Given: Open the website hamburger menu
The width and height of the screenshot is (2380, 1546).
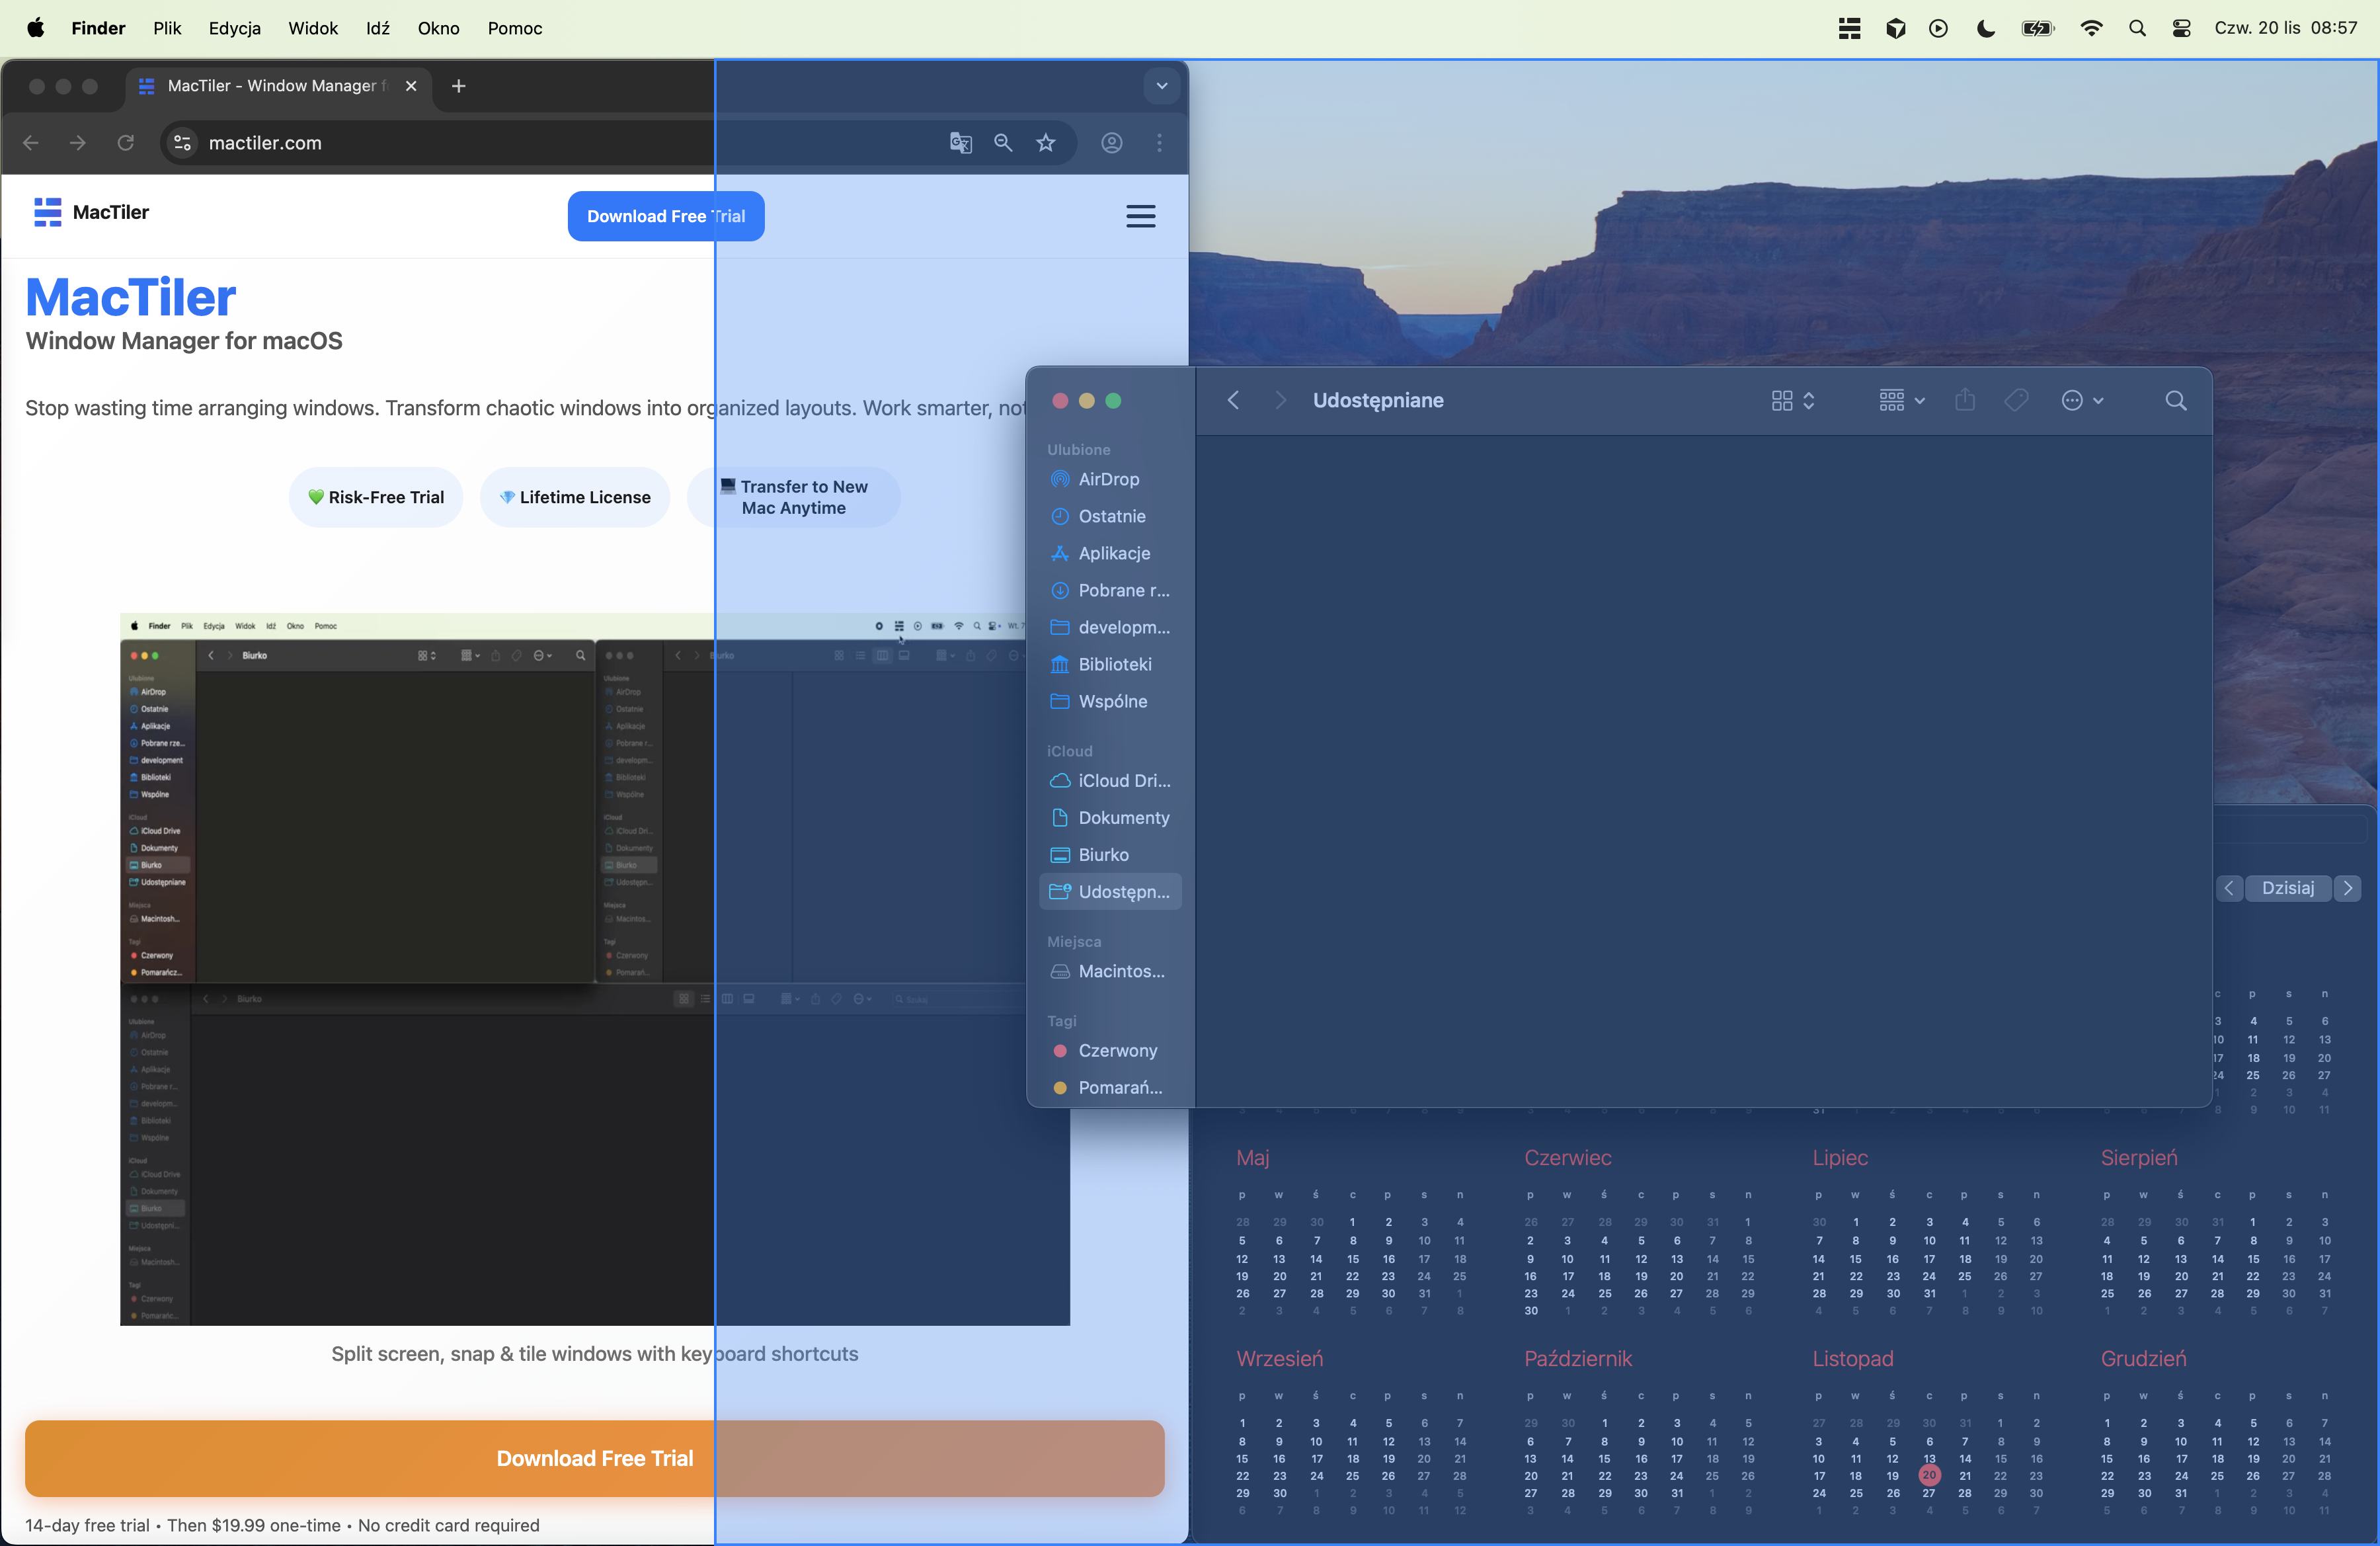Looking at the screenshot, I should tap(1140, 216).
